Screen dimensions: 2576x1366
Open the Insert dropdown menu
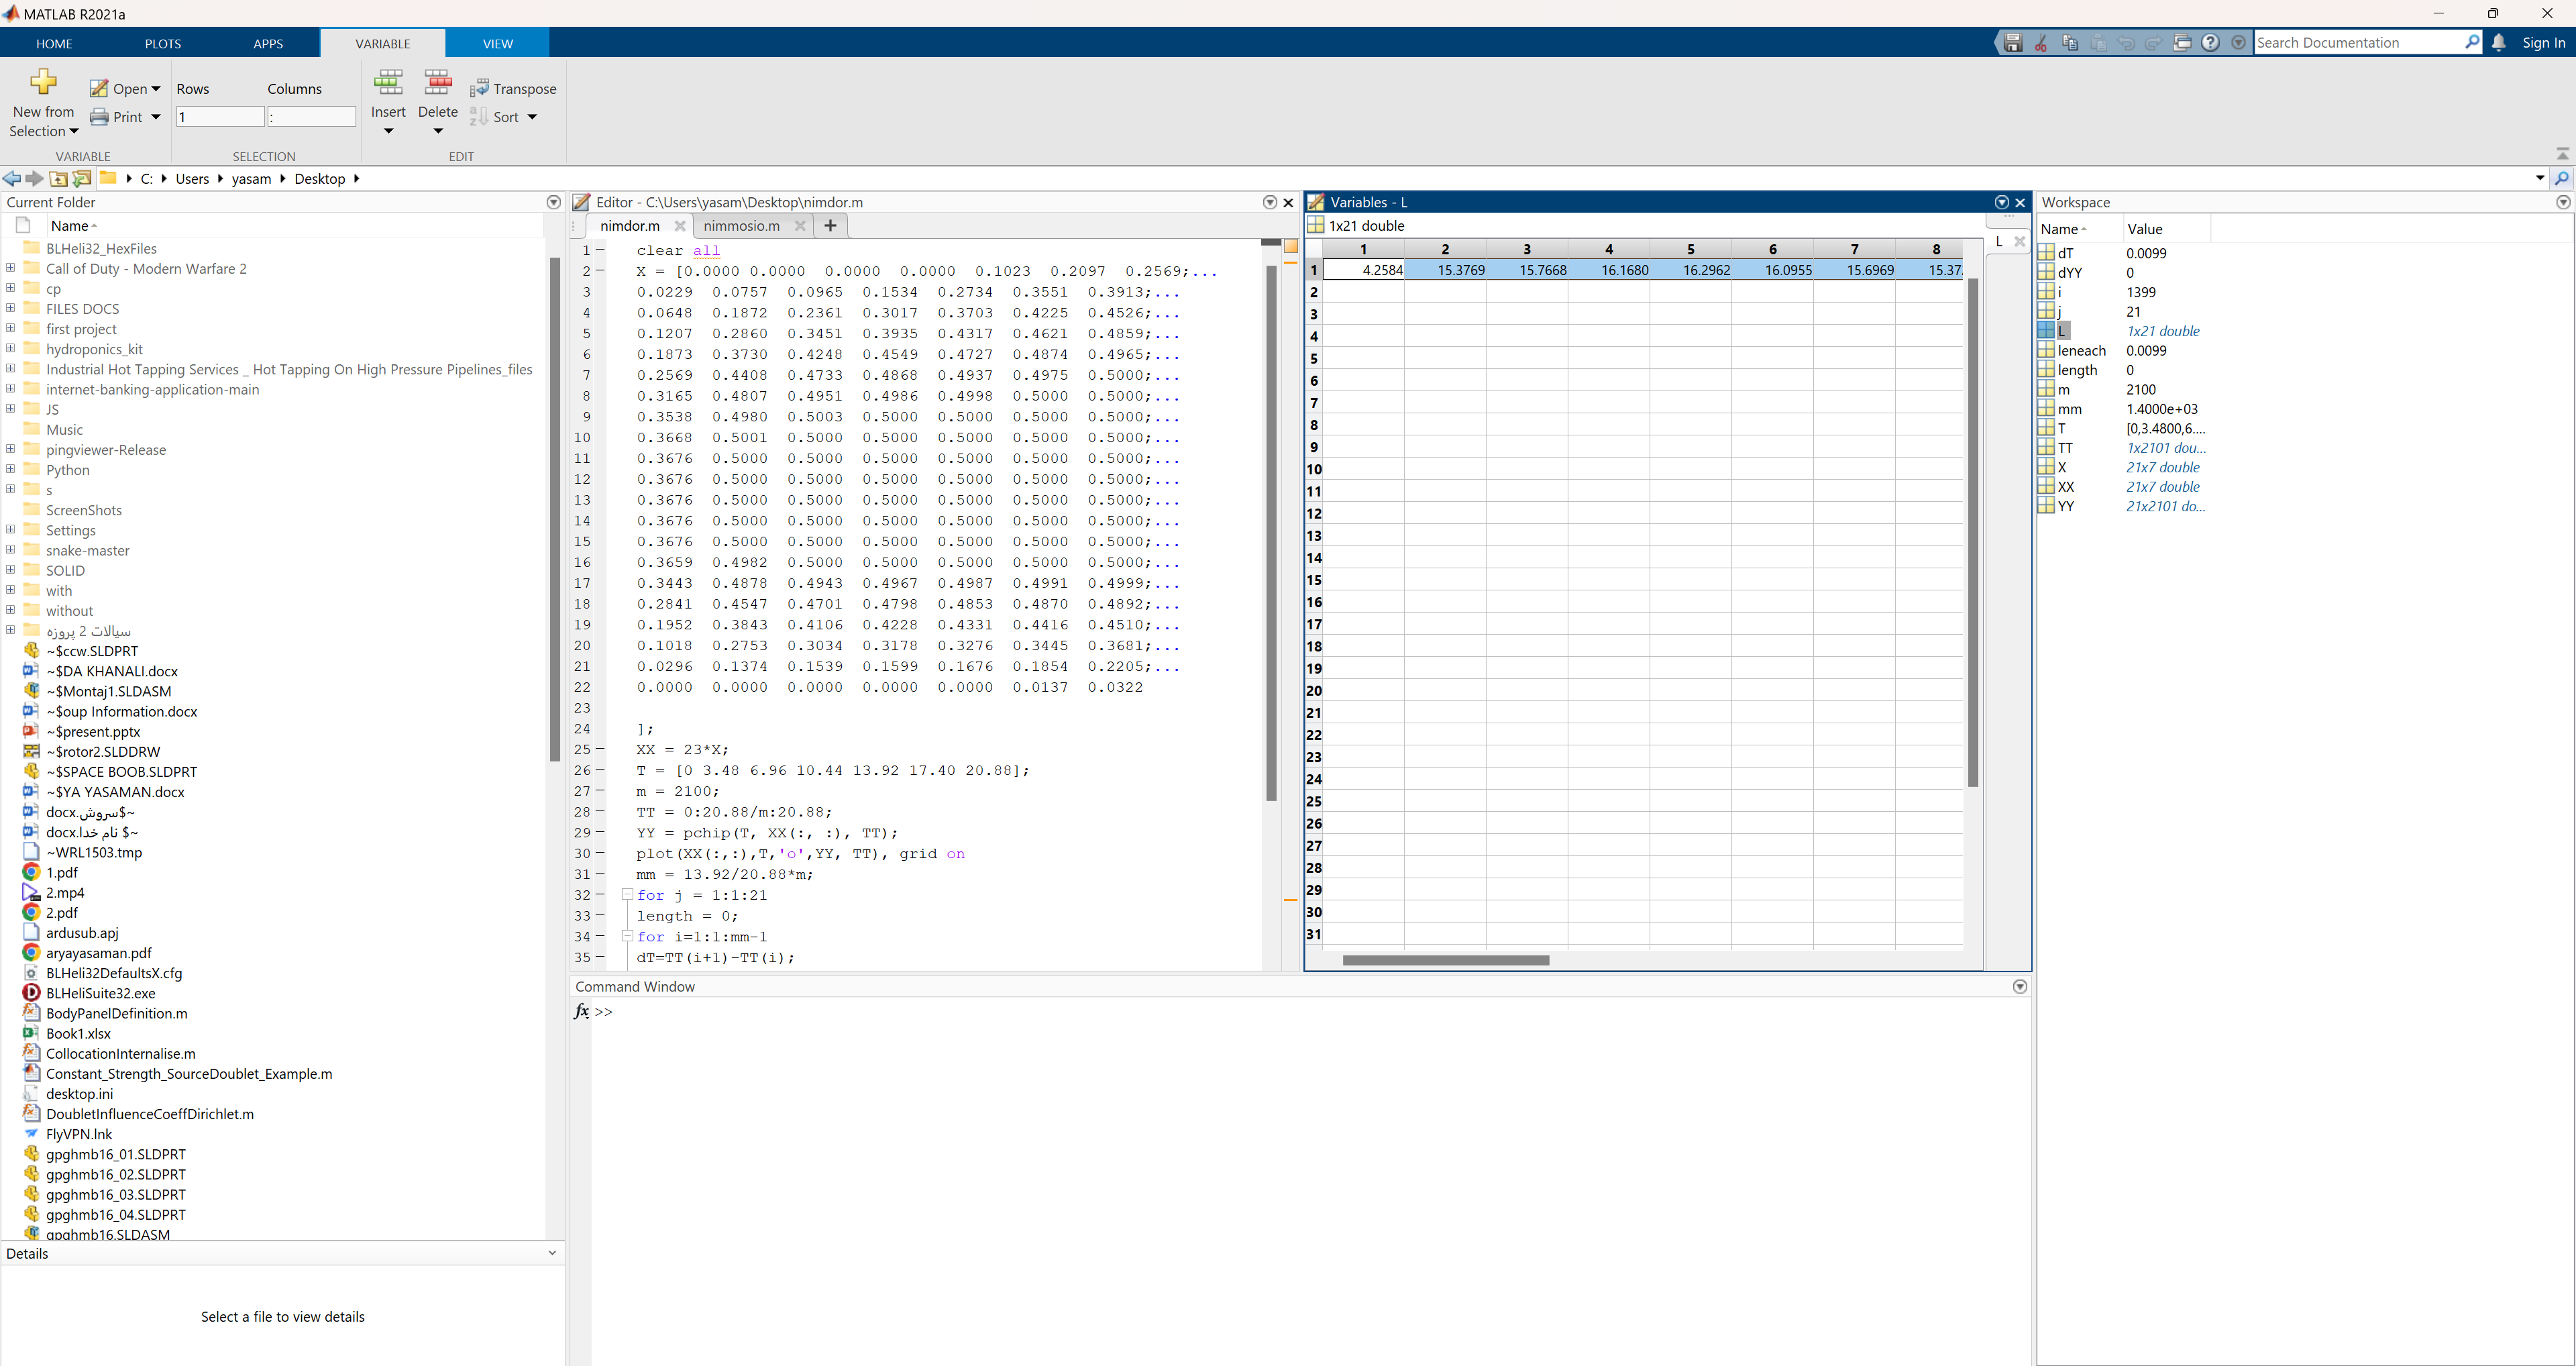[x=388, y=131]
